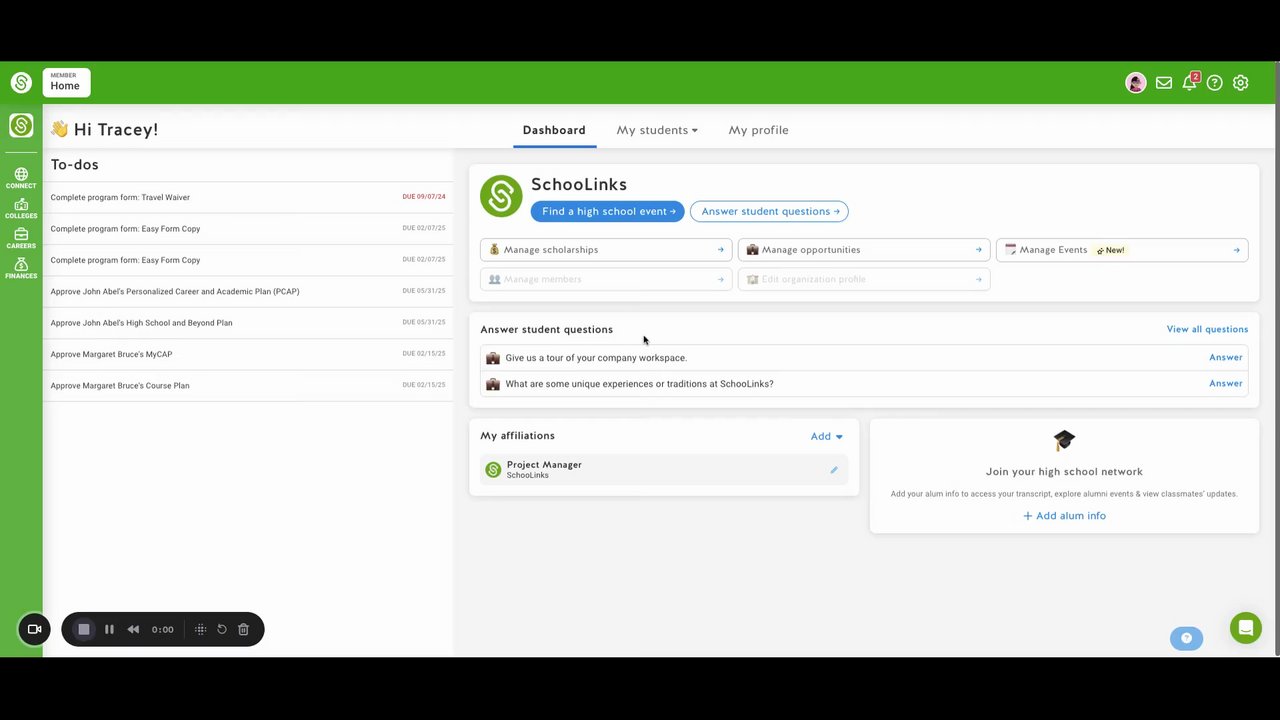The height and width of the screenshot is (720, 1280).
Task: Edit the Project Manager affiliation pencil icon
Action: tap(834, 470)
